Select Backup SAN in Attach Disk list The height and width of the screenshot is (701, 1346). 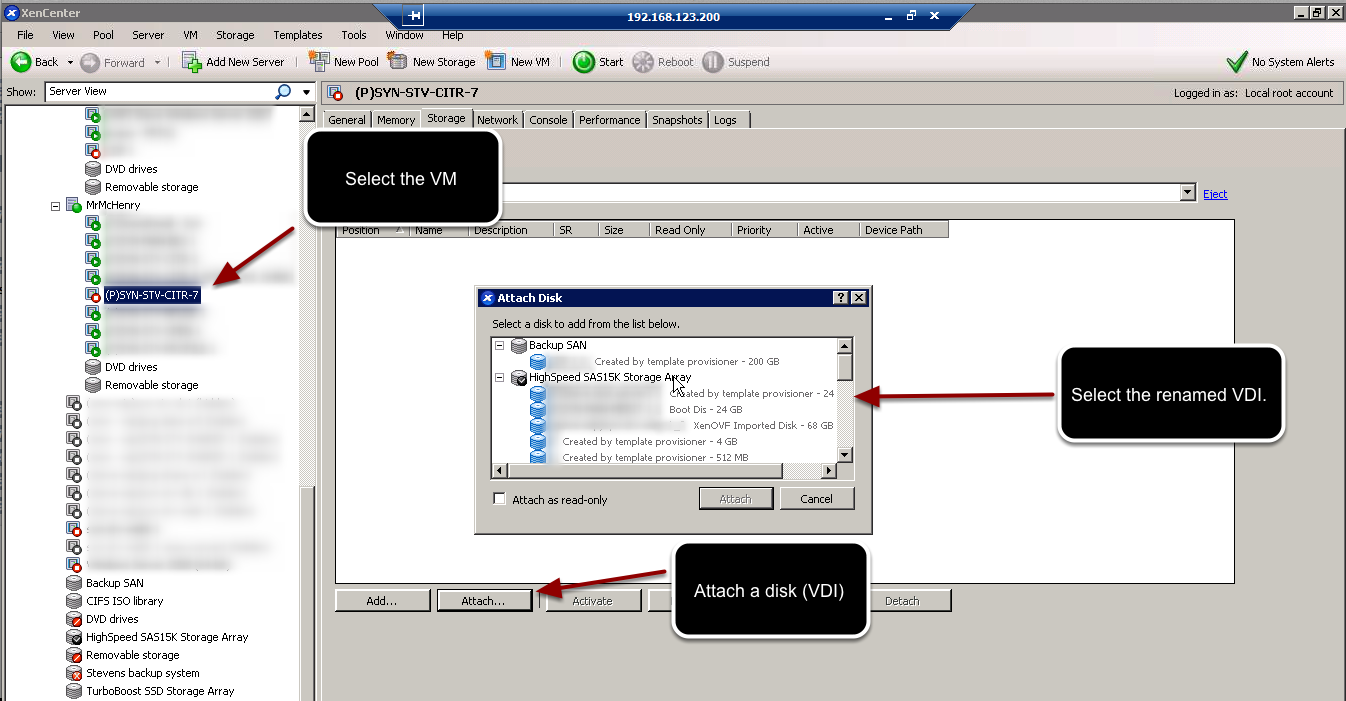[558, 345]
